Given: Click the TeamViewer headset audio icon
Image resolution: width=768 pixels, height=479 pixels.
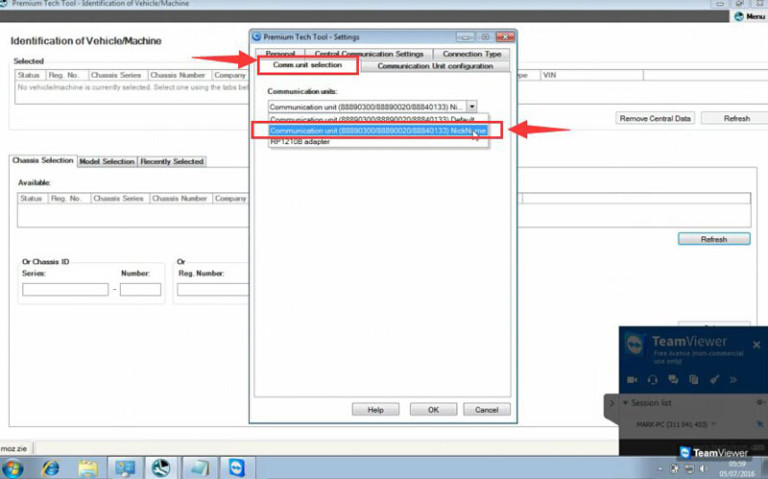Looking at the screenshot, I should tap(652, 380).
